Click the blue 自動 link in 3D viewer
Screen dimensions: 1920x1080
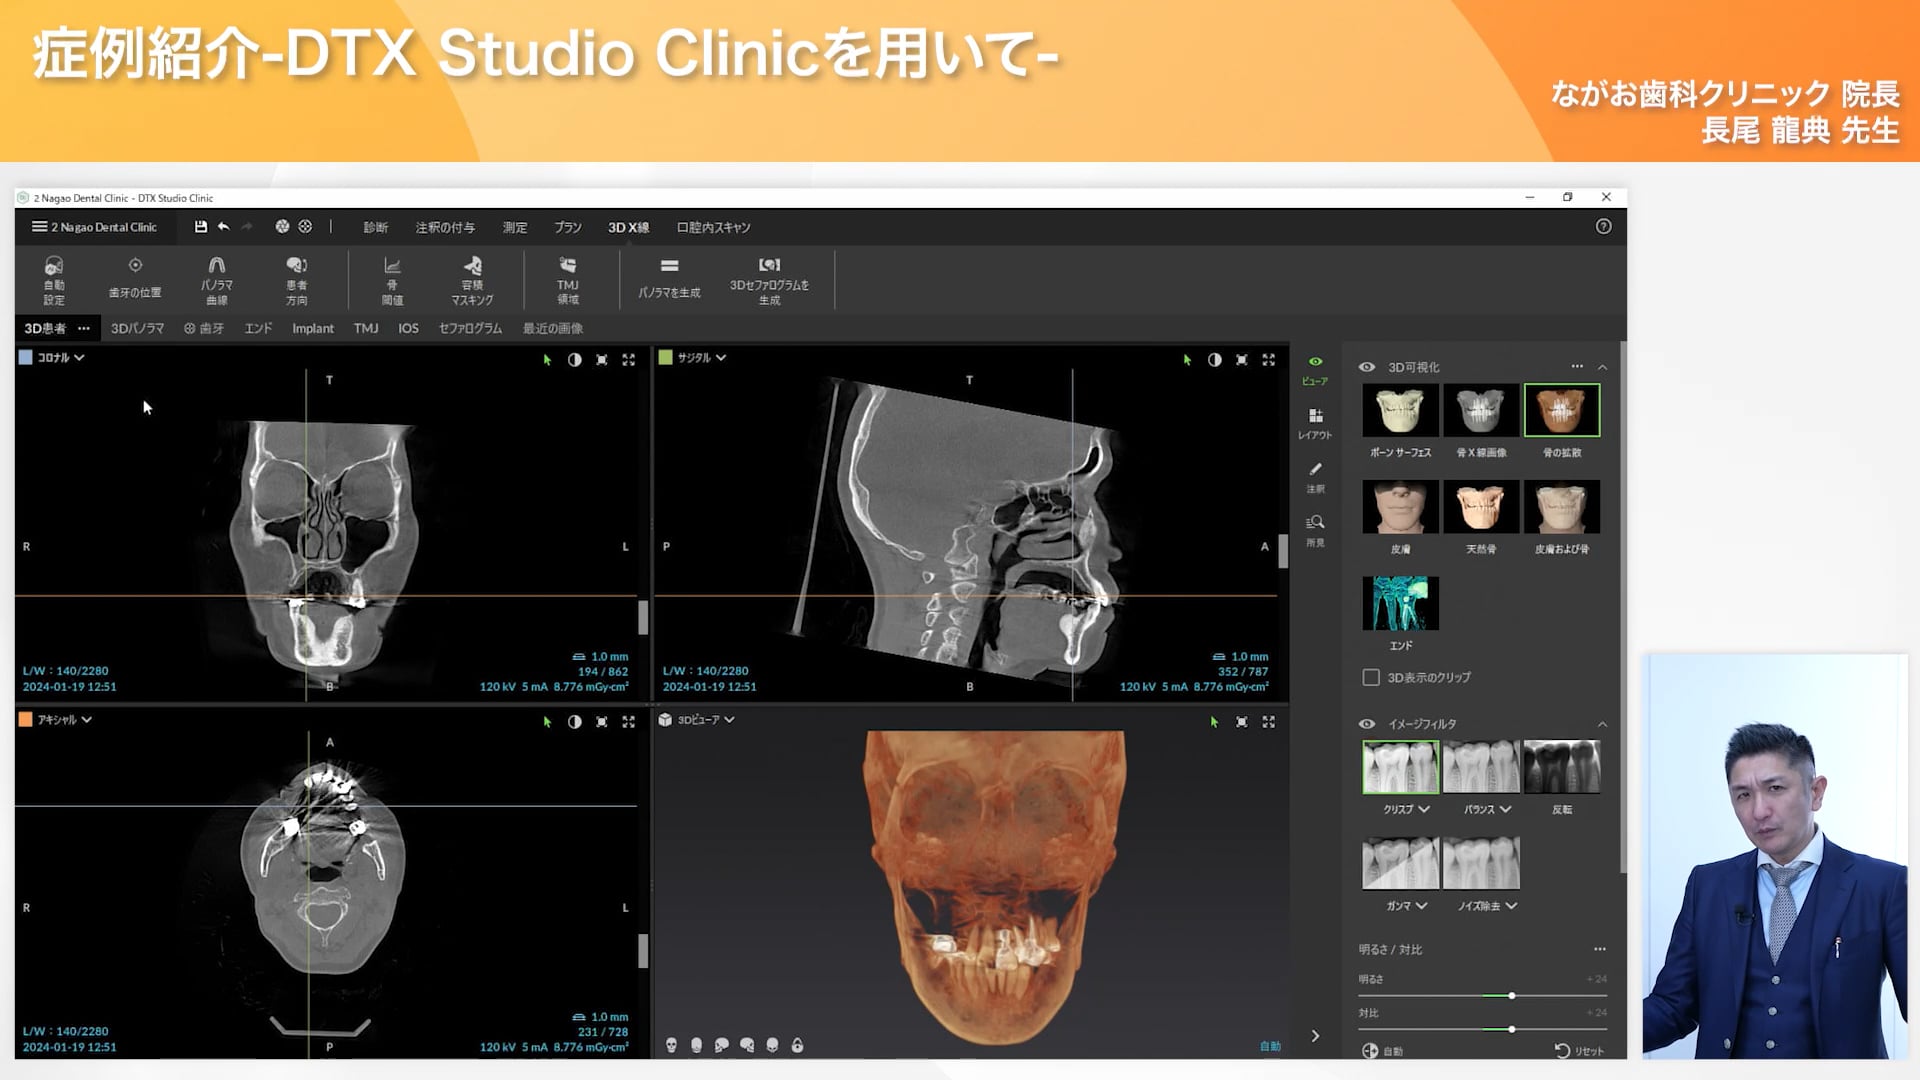click(x=1270, y=1046)
